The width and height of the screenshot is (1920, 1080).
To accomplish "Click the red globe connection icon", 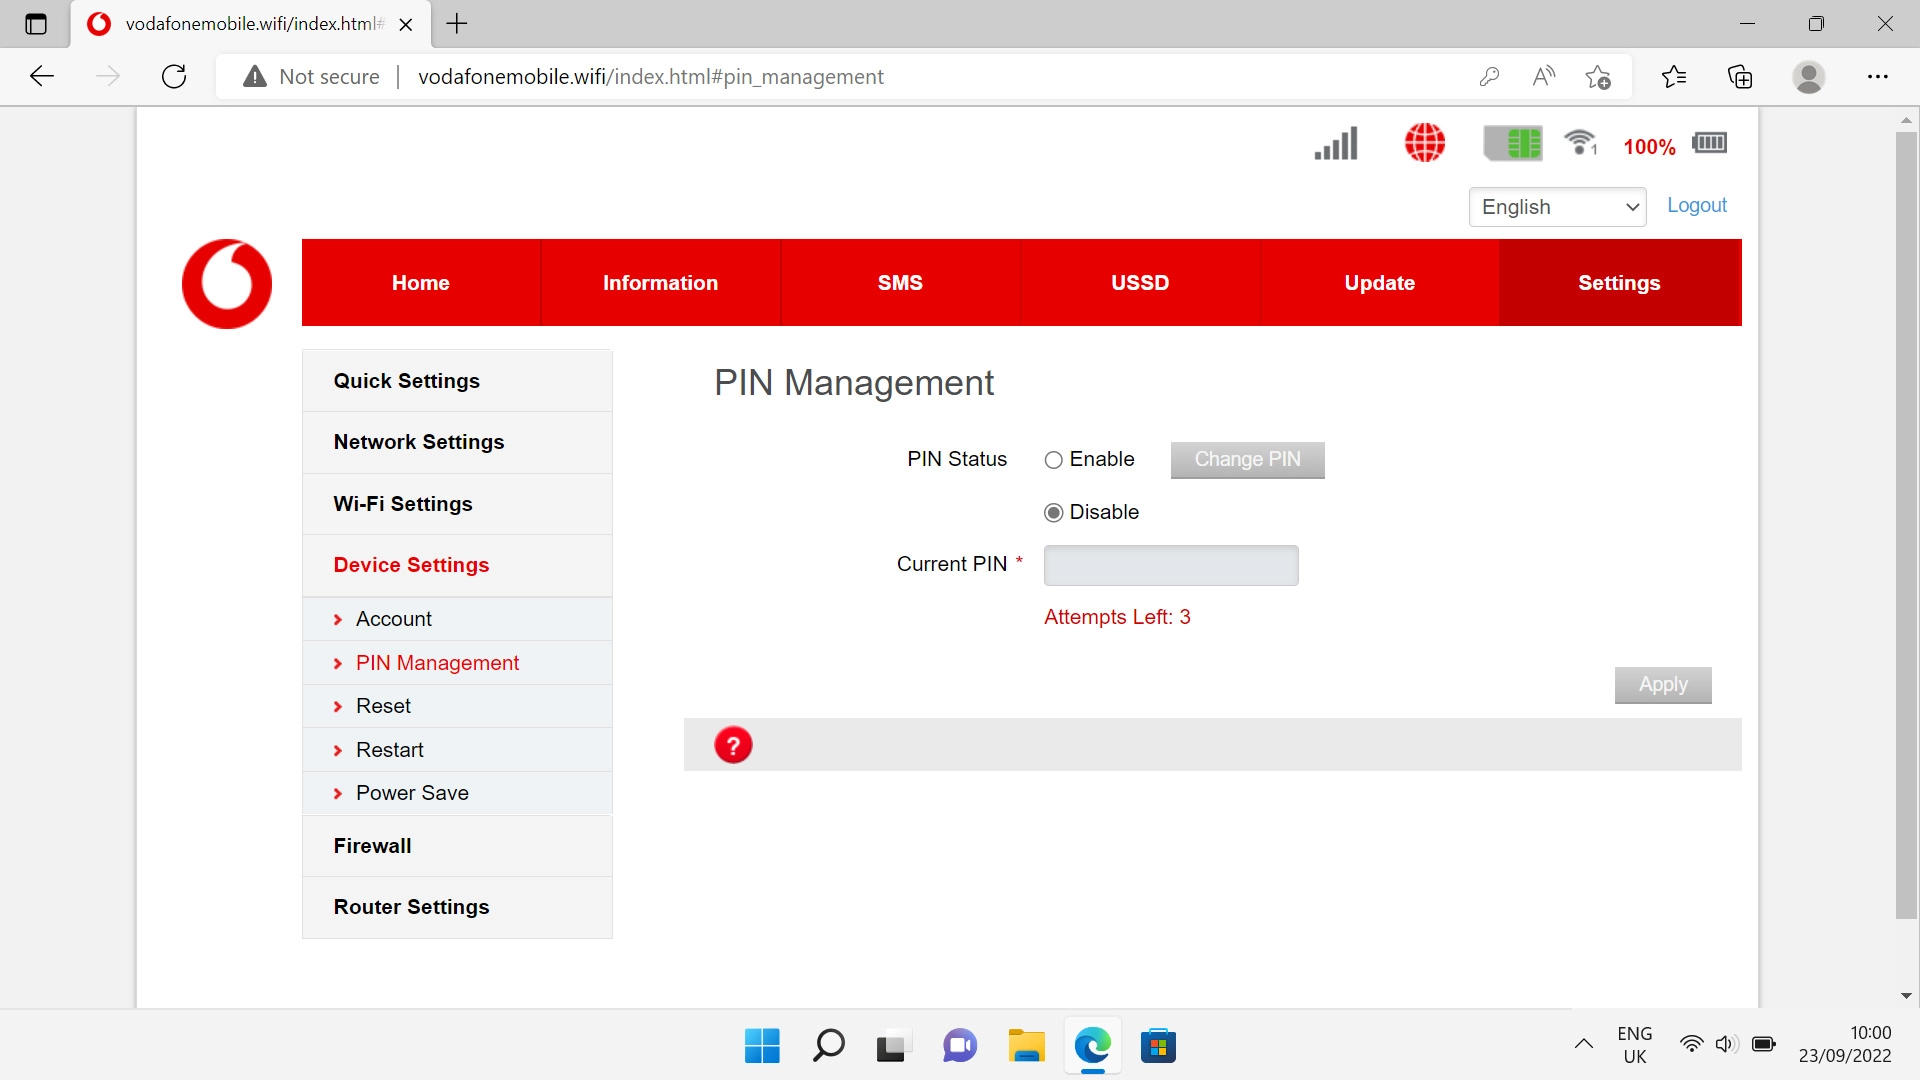I will tap(1424, 143).
